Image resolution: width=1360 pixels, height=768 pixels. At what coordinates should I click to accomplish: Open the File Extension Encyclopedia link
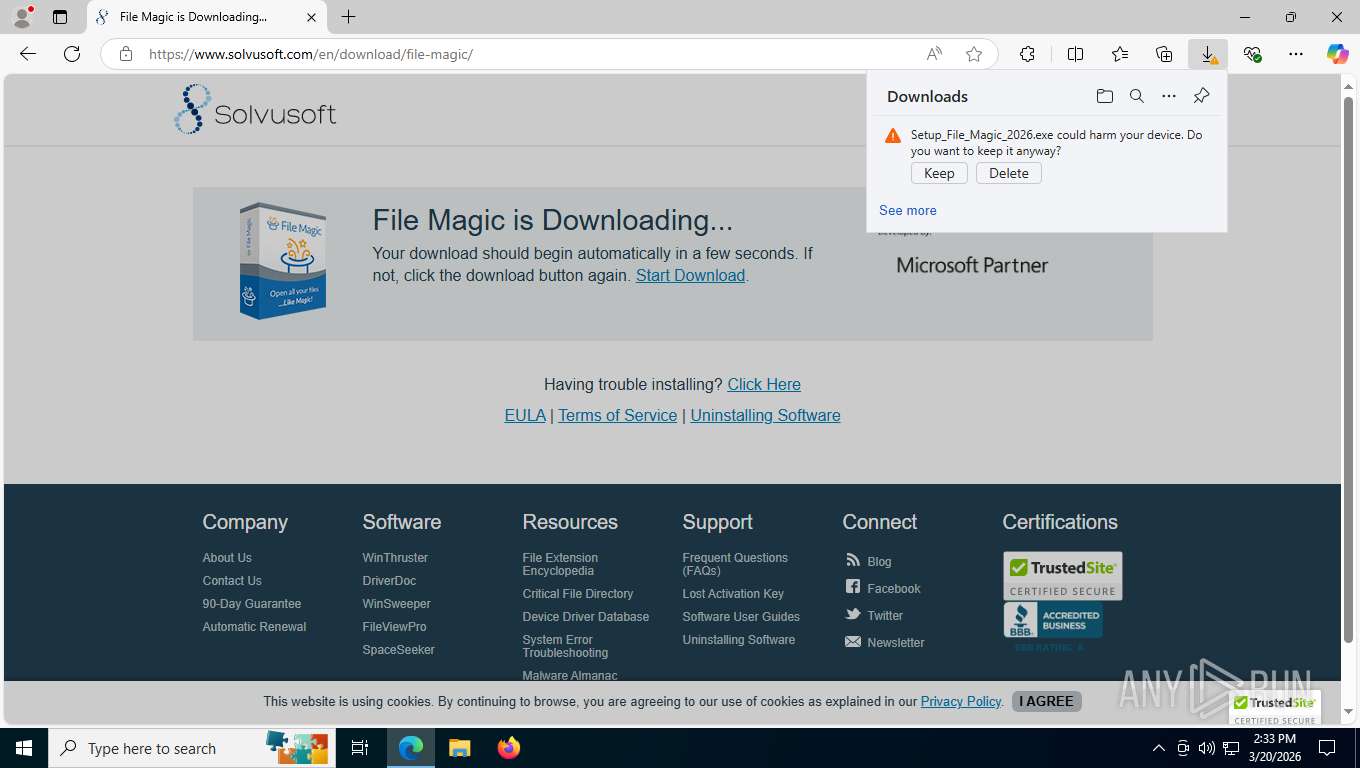coord(560,564)
